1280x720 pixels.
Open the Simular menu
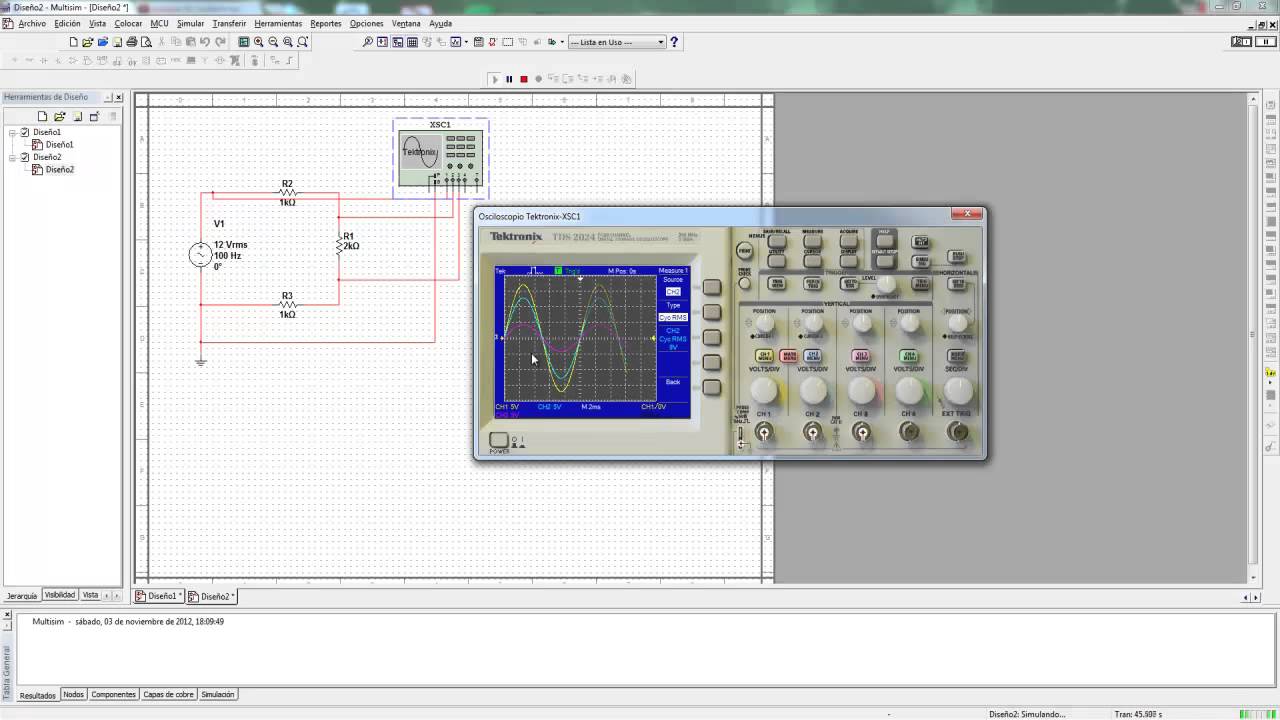[190, 23]
